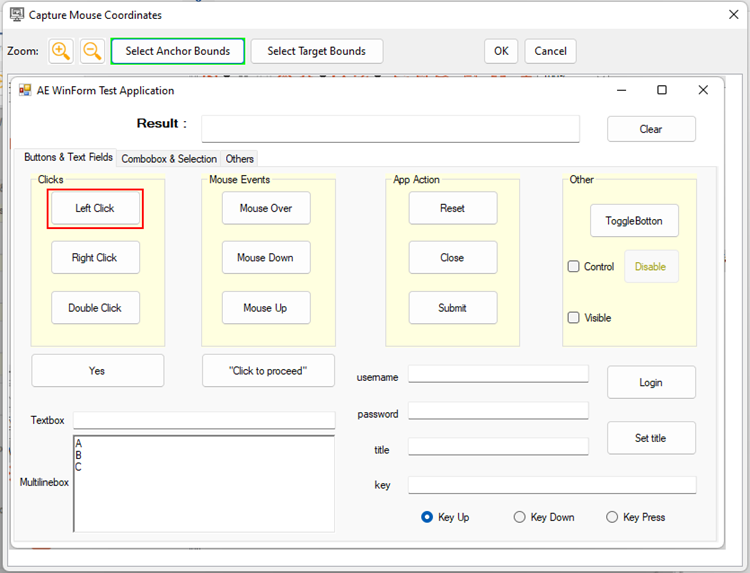Select the Key Press radio button
750x573 pixels.
coord(612,517)
